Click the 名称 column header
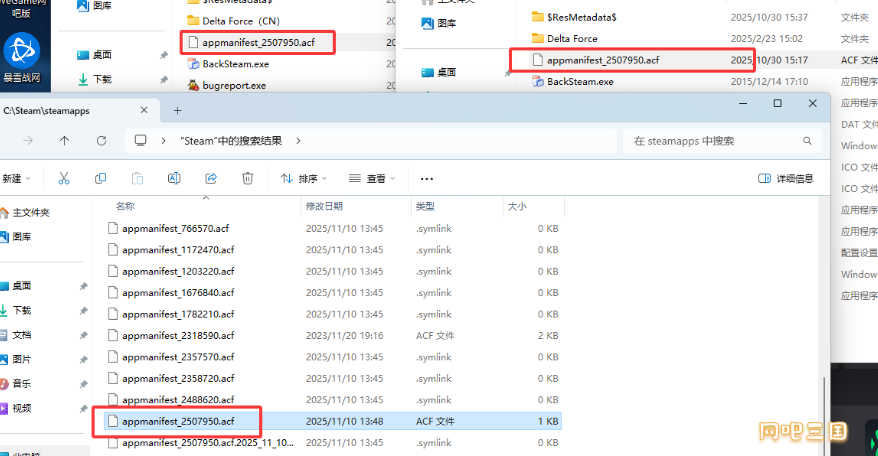 (125, 206)
